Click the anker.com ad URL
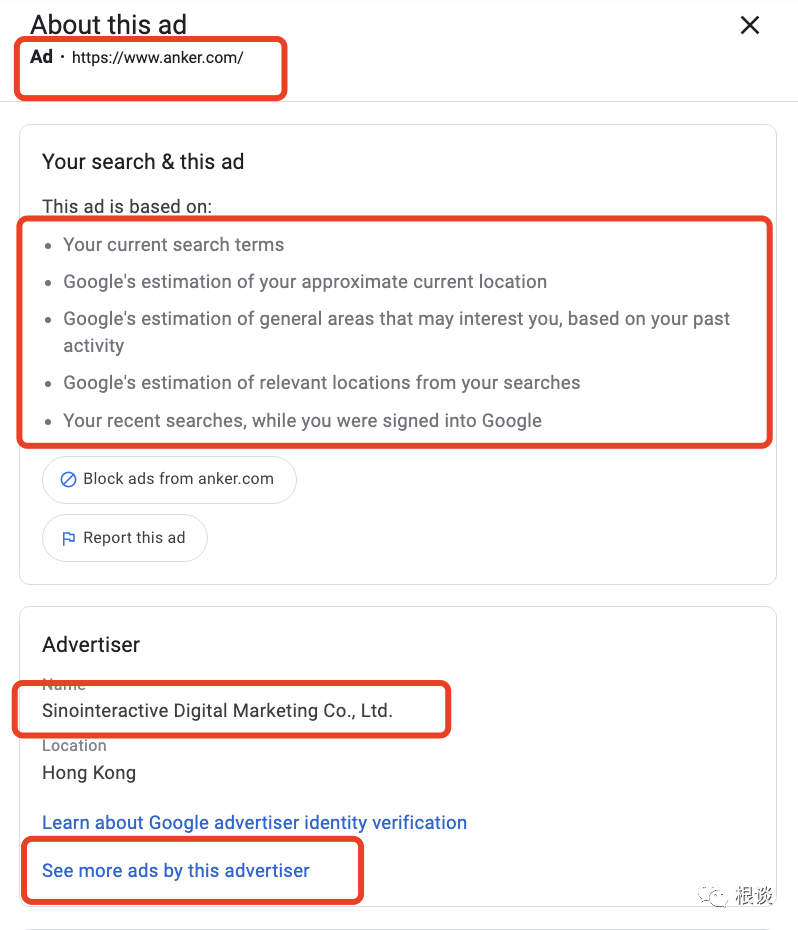Screen dimensions: 798x930 [157, 58]
